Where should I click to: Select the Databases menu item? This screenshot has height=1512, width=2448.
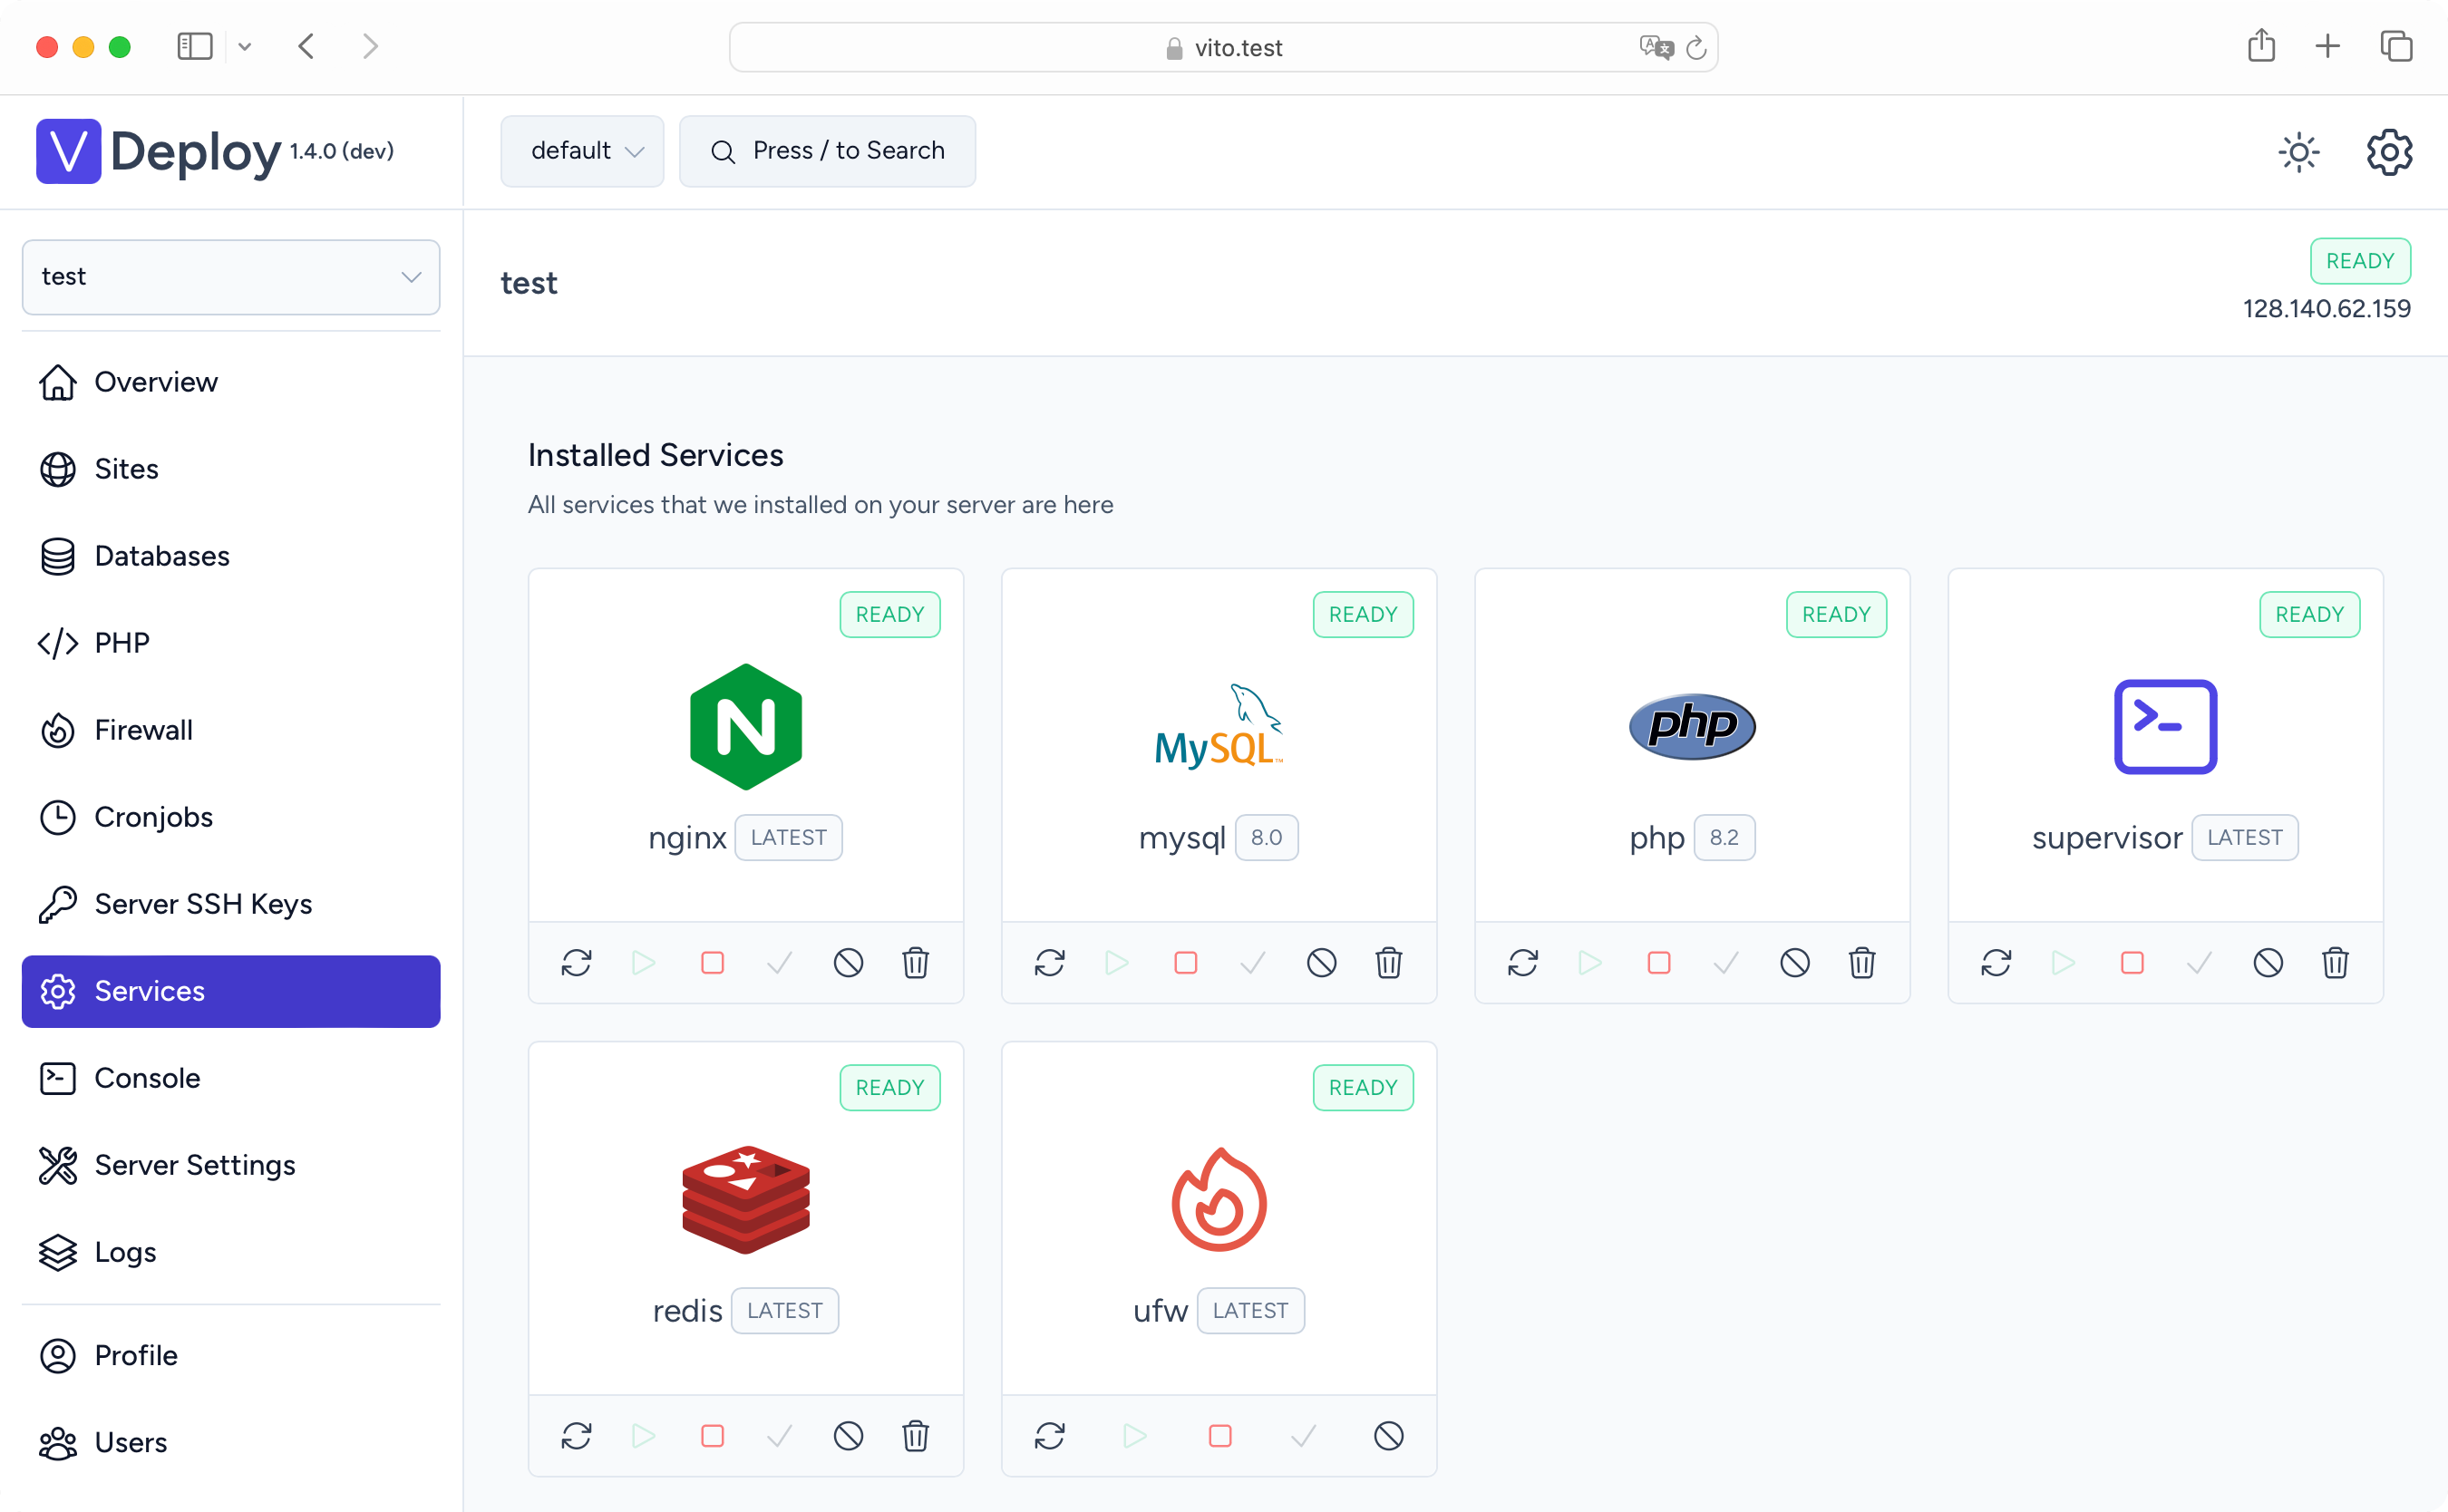160,554
